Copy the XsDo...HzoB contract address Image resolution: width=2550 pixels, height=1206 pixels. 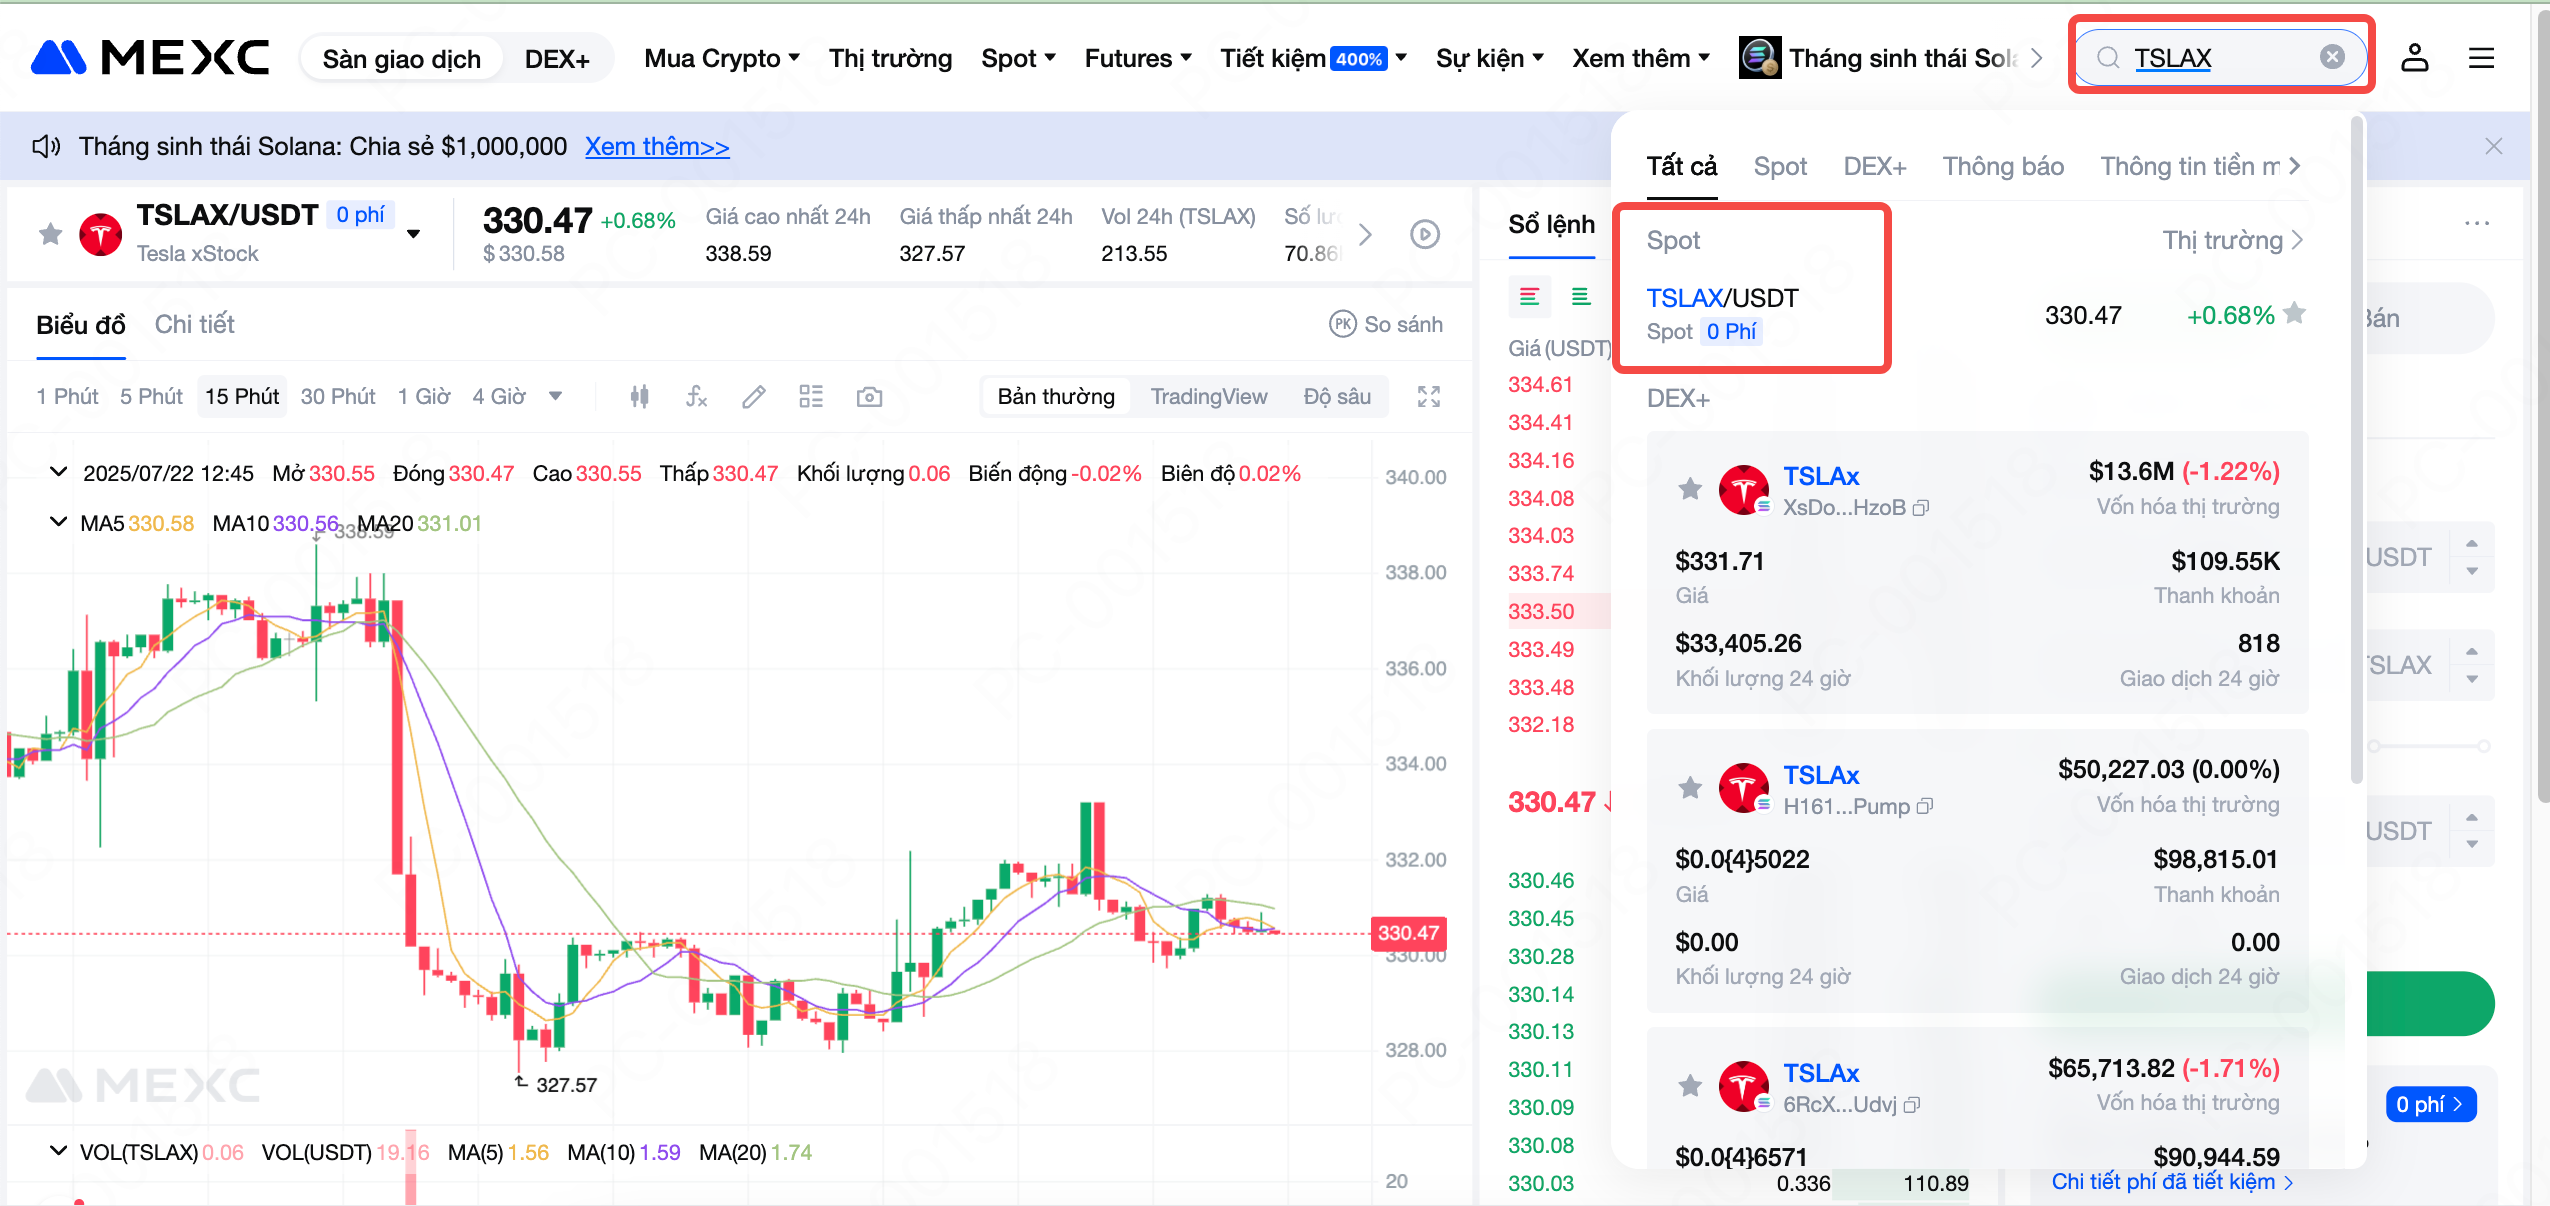click(x=1920, y=508)
